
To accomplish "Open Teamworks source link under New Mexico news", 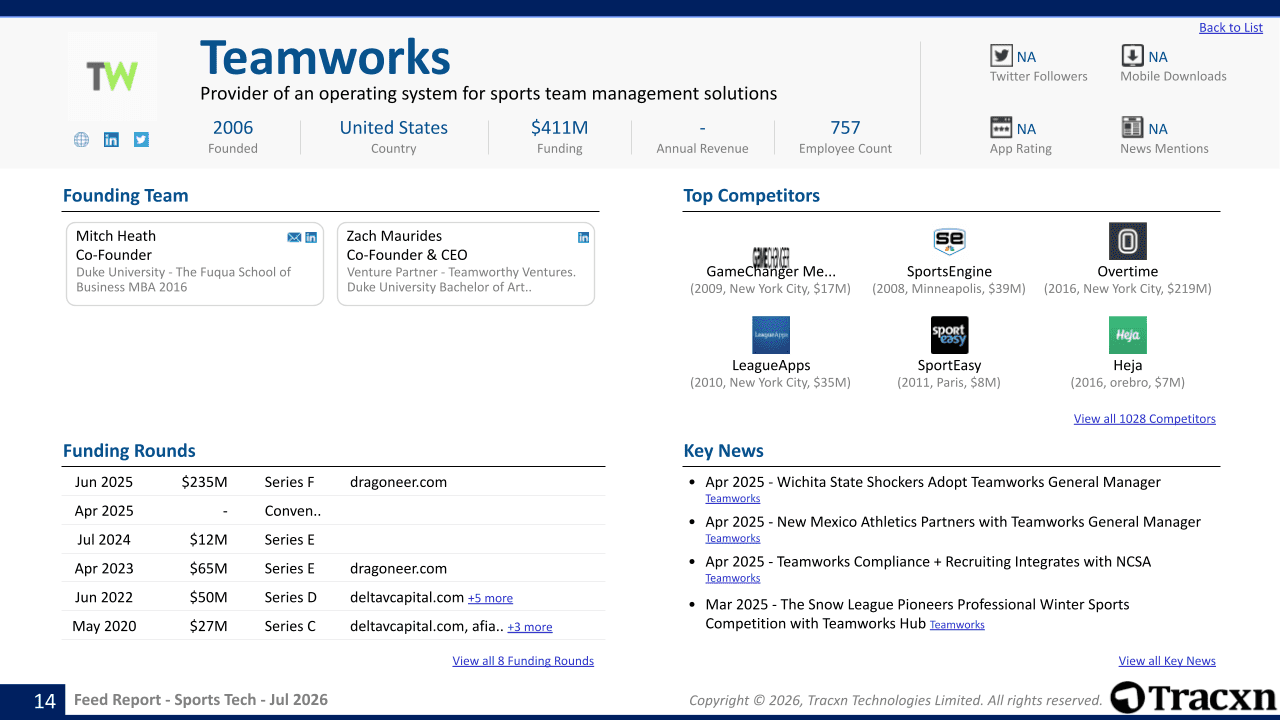I will (x=732, y=538).
